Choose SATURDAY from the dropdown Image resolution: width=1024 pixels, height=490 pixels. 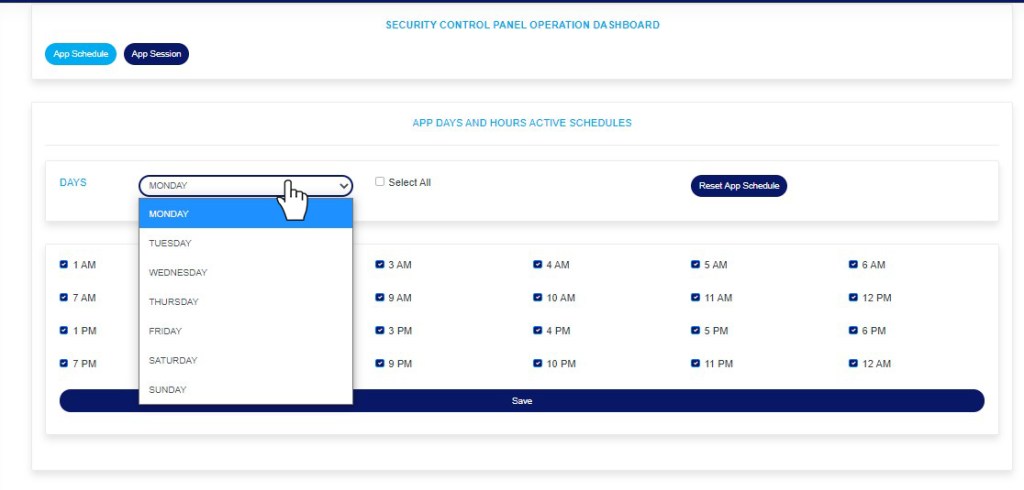click(x=173, y=360)
